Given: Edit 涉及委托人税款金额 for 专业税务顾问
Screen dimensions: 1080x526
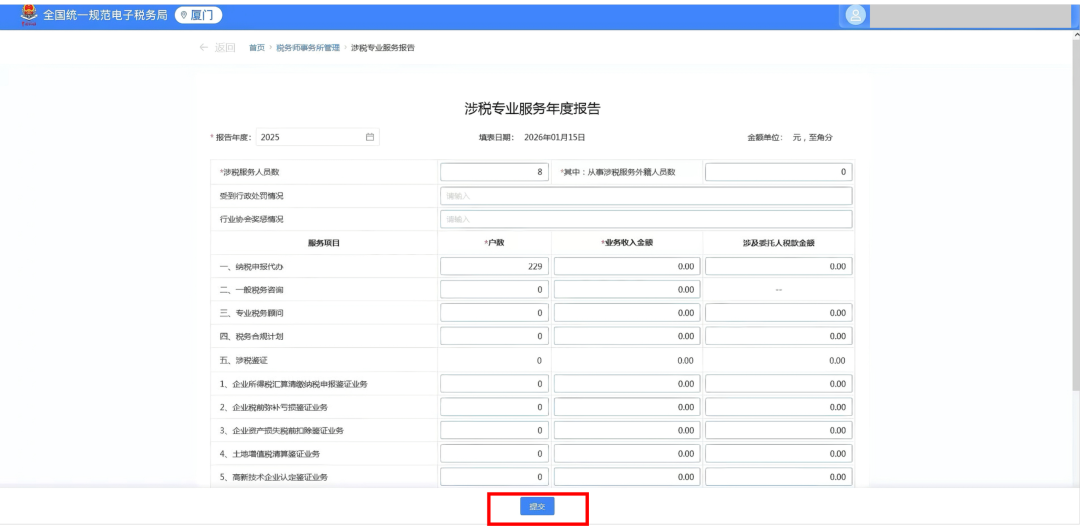Looking at the screenshot, I should click(778, 313).
